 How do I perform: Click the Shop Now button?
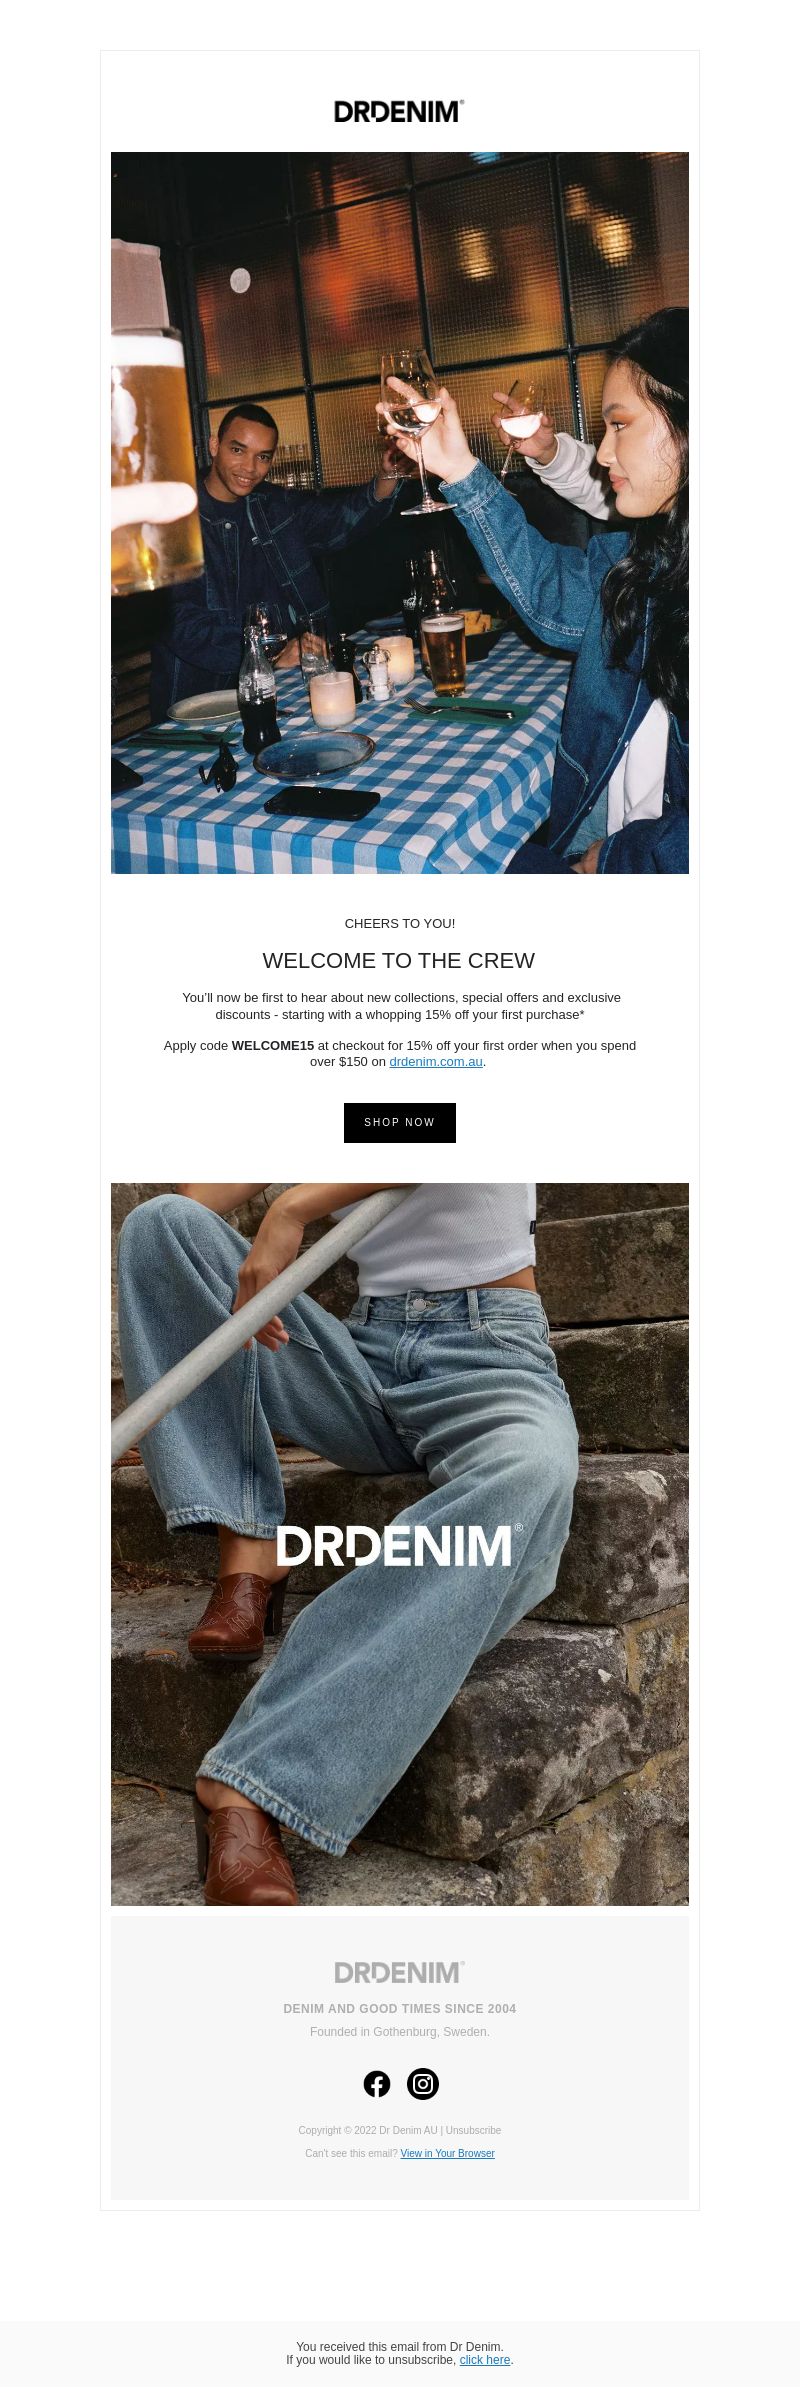400,1122
